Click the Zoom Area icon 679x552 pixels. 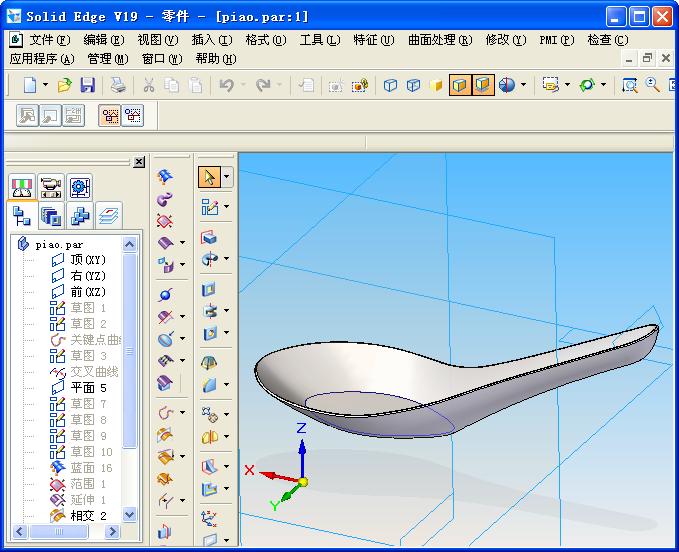pos(629,85)
